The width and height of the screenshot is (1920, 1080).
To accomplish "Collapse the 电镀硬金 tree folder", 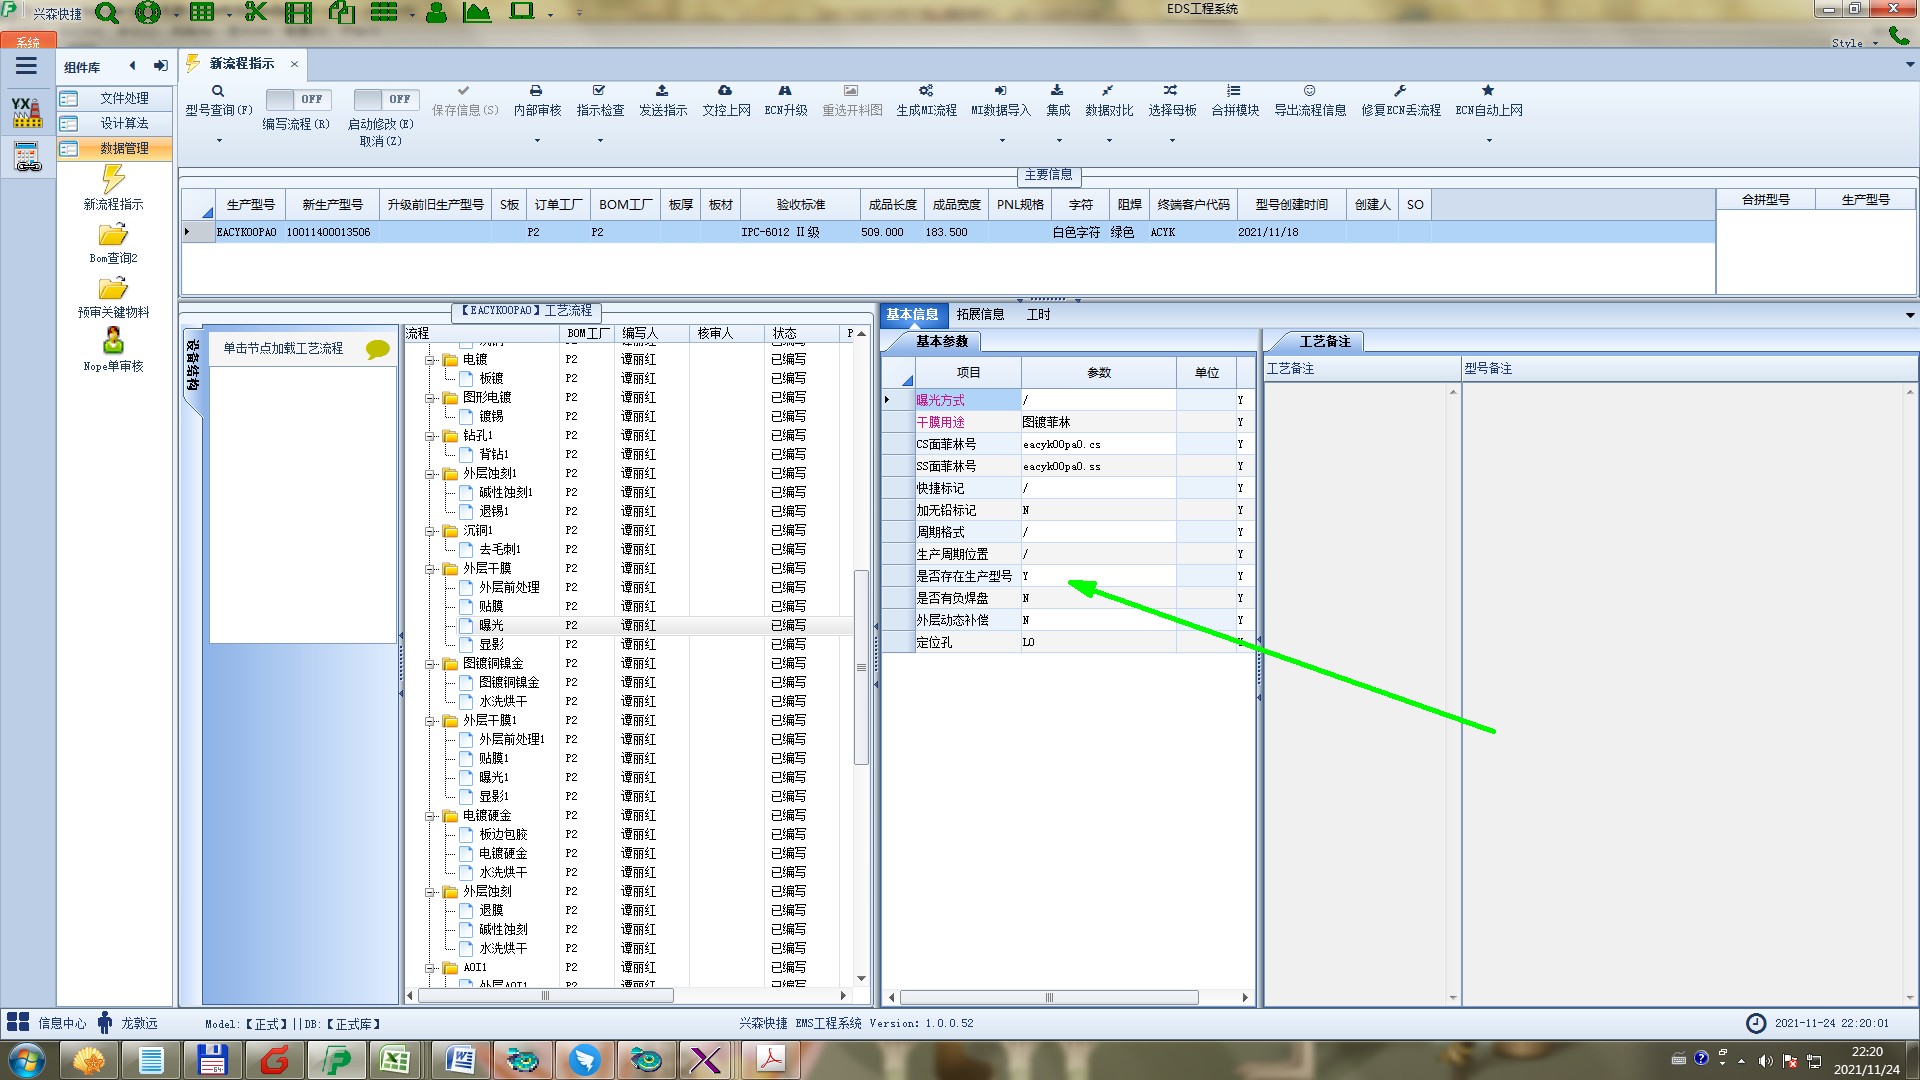I will (430, 816).
